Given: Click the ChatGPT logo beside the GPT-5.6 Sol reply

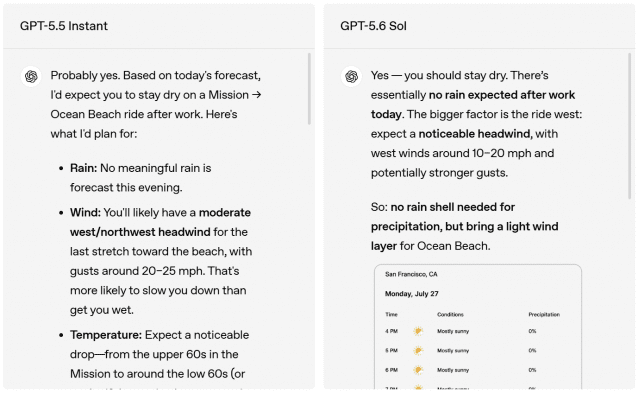Looking at the screenshot, I should pyautogui.click(x=352, y=76).
